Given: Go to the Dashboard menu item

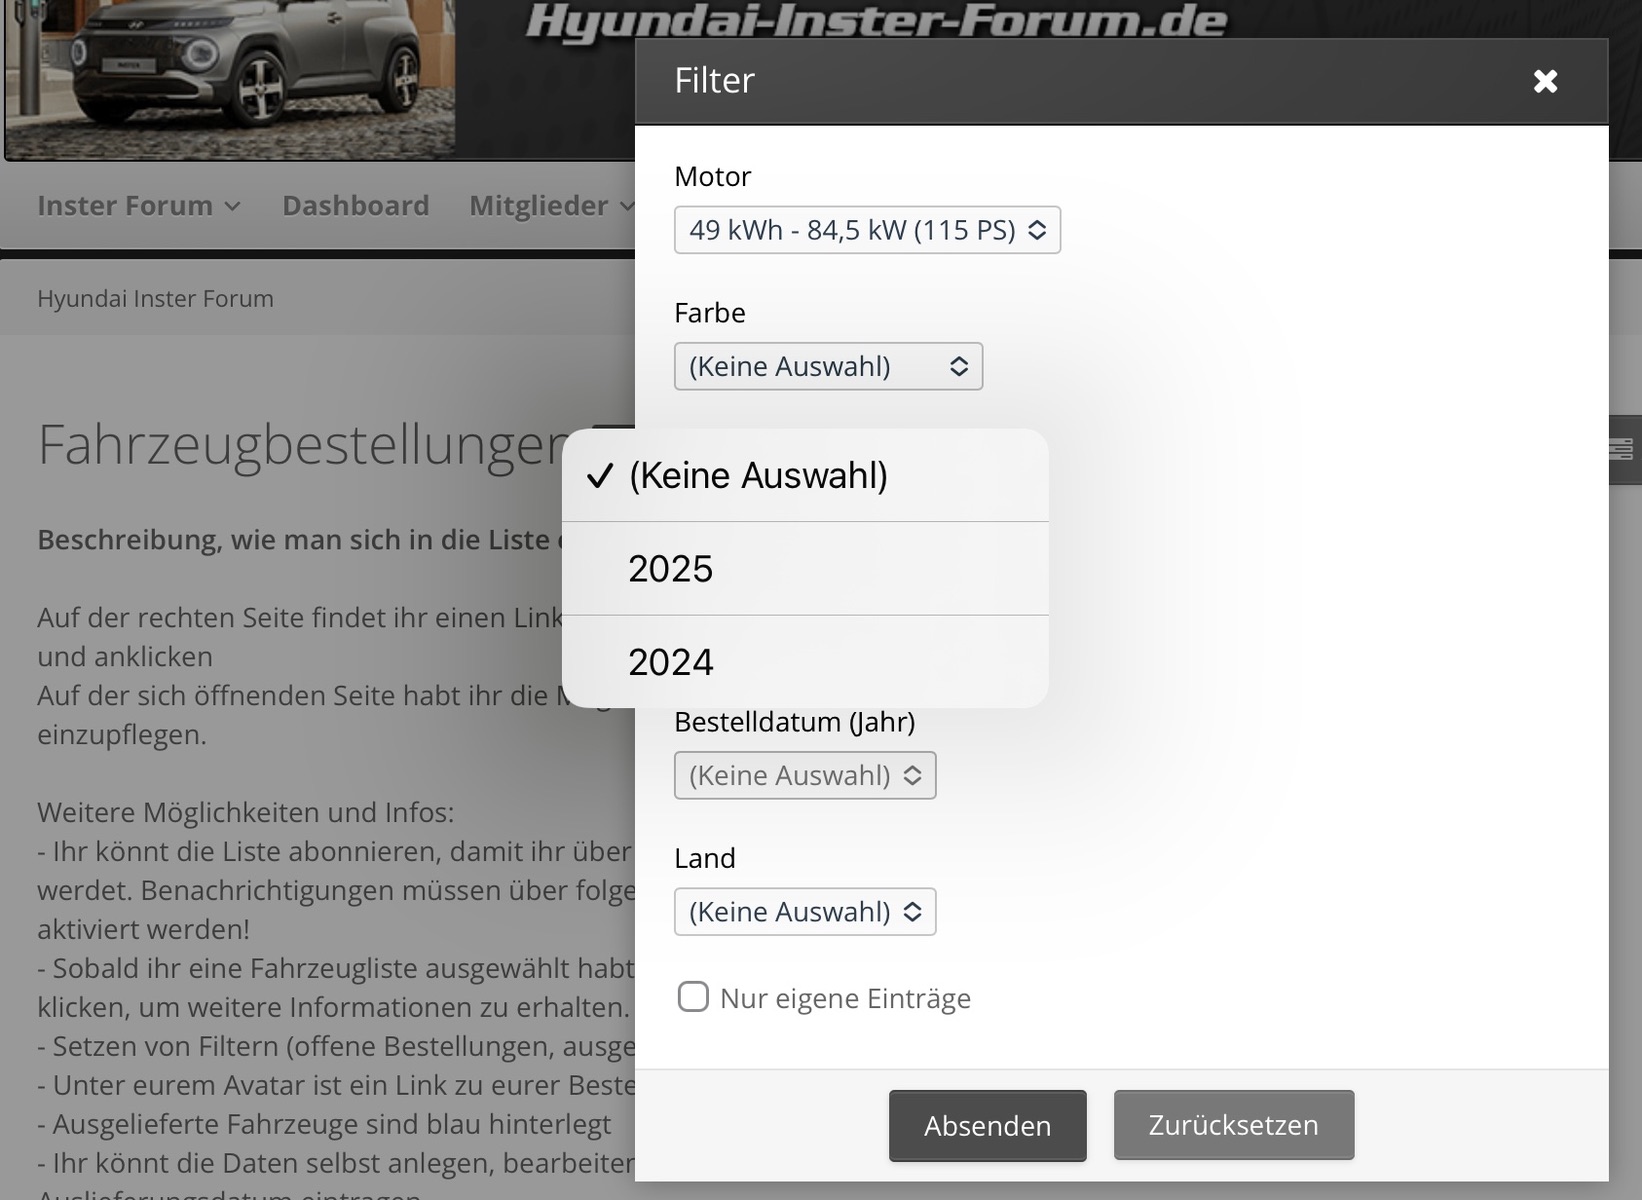Looking at the screenshot, I should point(355,206).
